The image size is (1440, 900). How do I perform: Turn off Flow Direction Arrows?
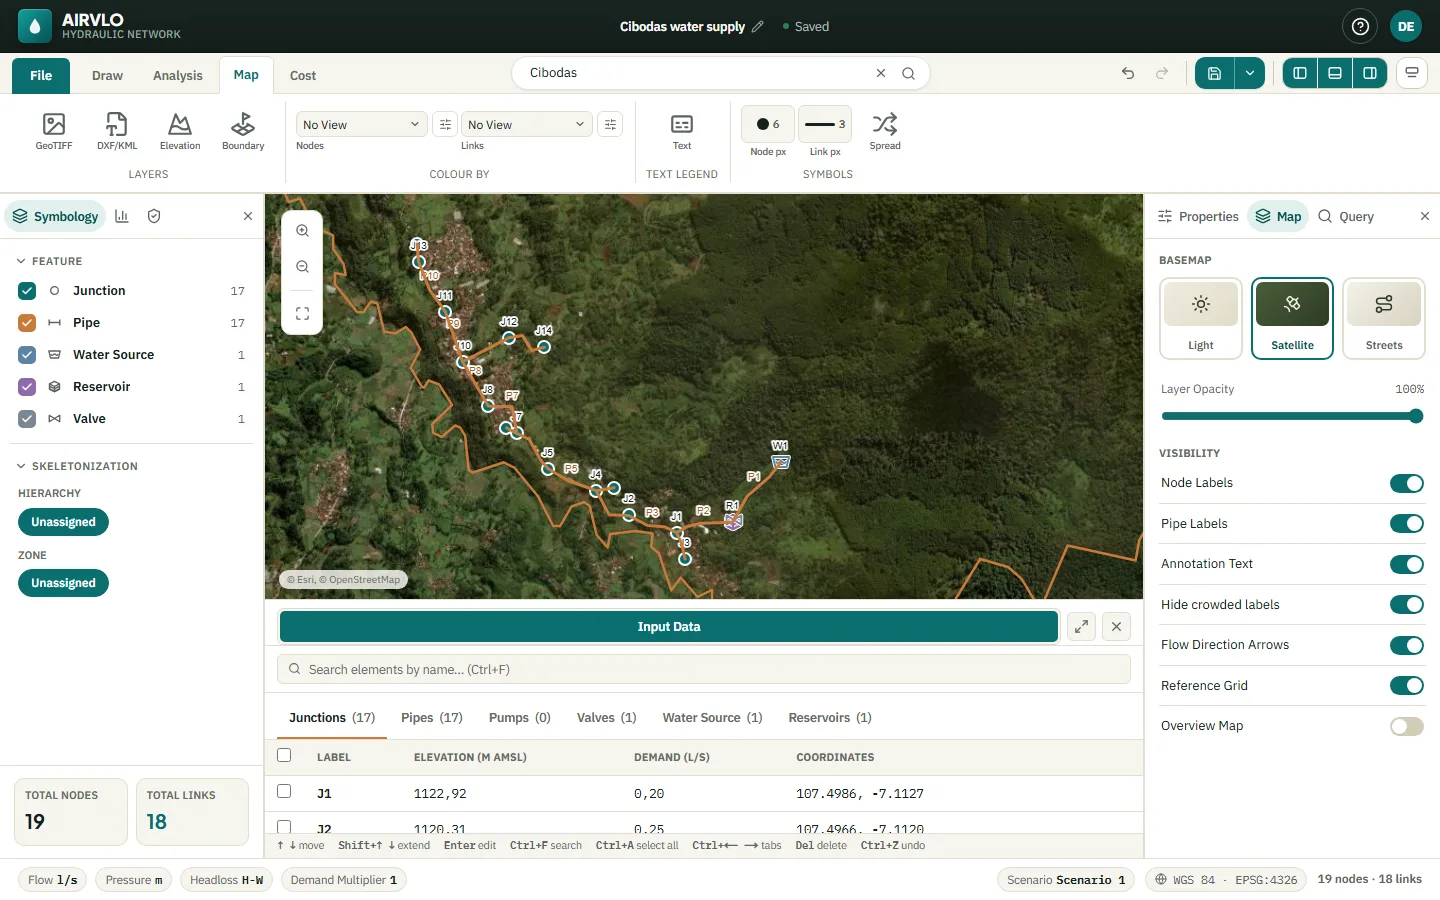coord(1407,645)
